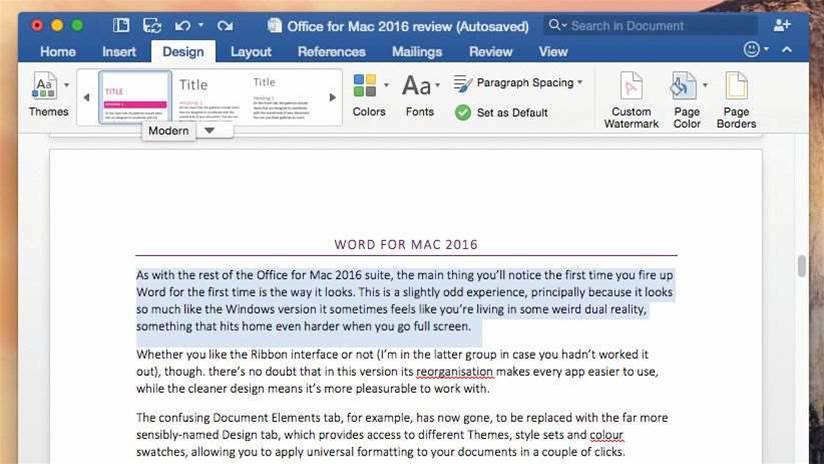This screenshot has width=824, height=464.
Task: Collapse the ribbon with the caret
Action: click(787, 49)
